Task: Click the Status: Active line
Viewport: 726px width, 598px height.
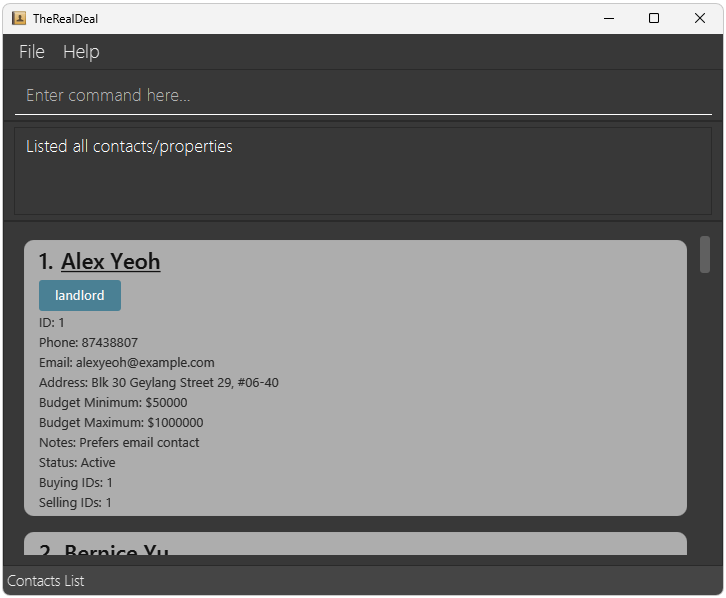Action: point(77,463)
